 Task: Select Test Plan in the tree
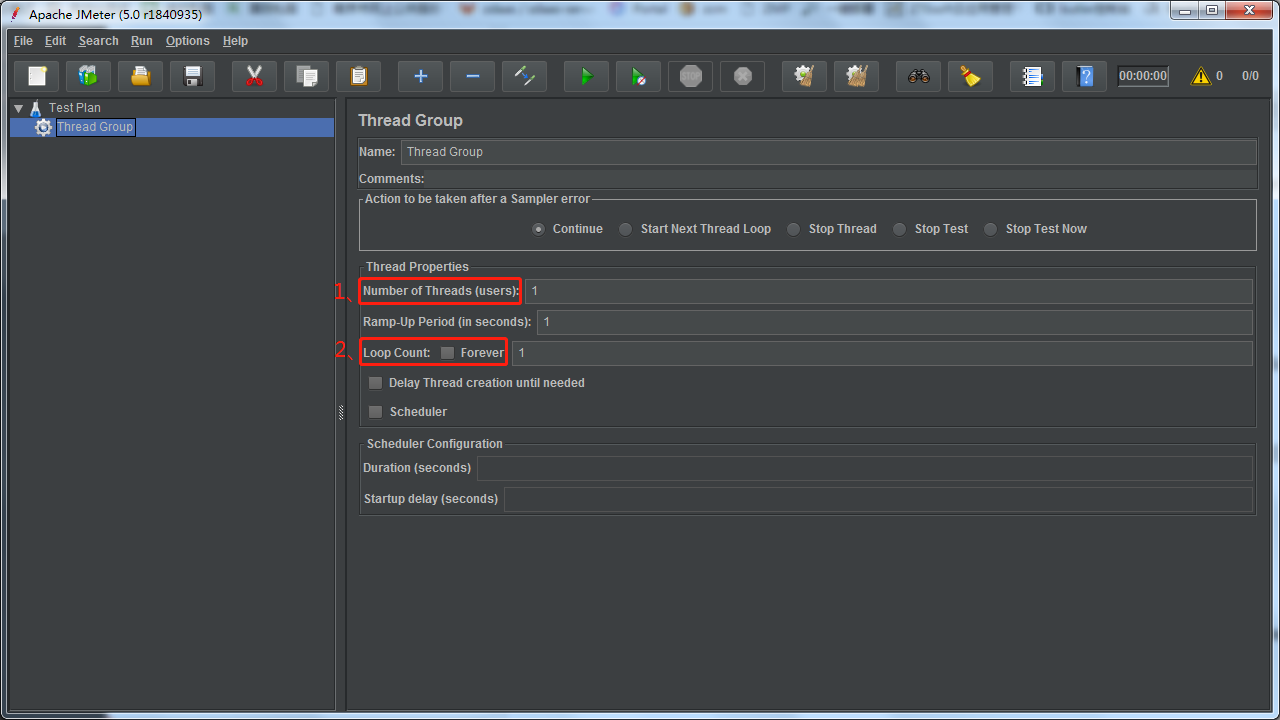75,108
